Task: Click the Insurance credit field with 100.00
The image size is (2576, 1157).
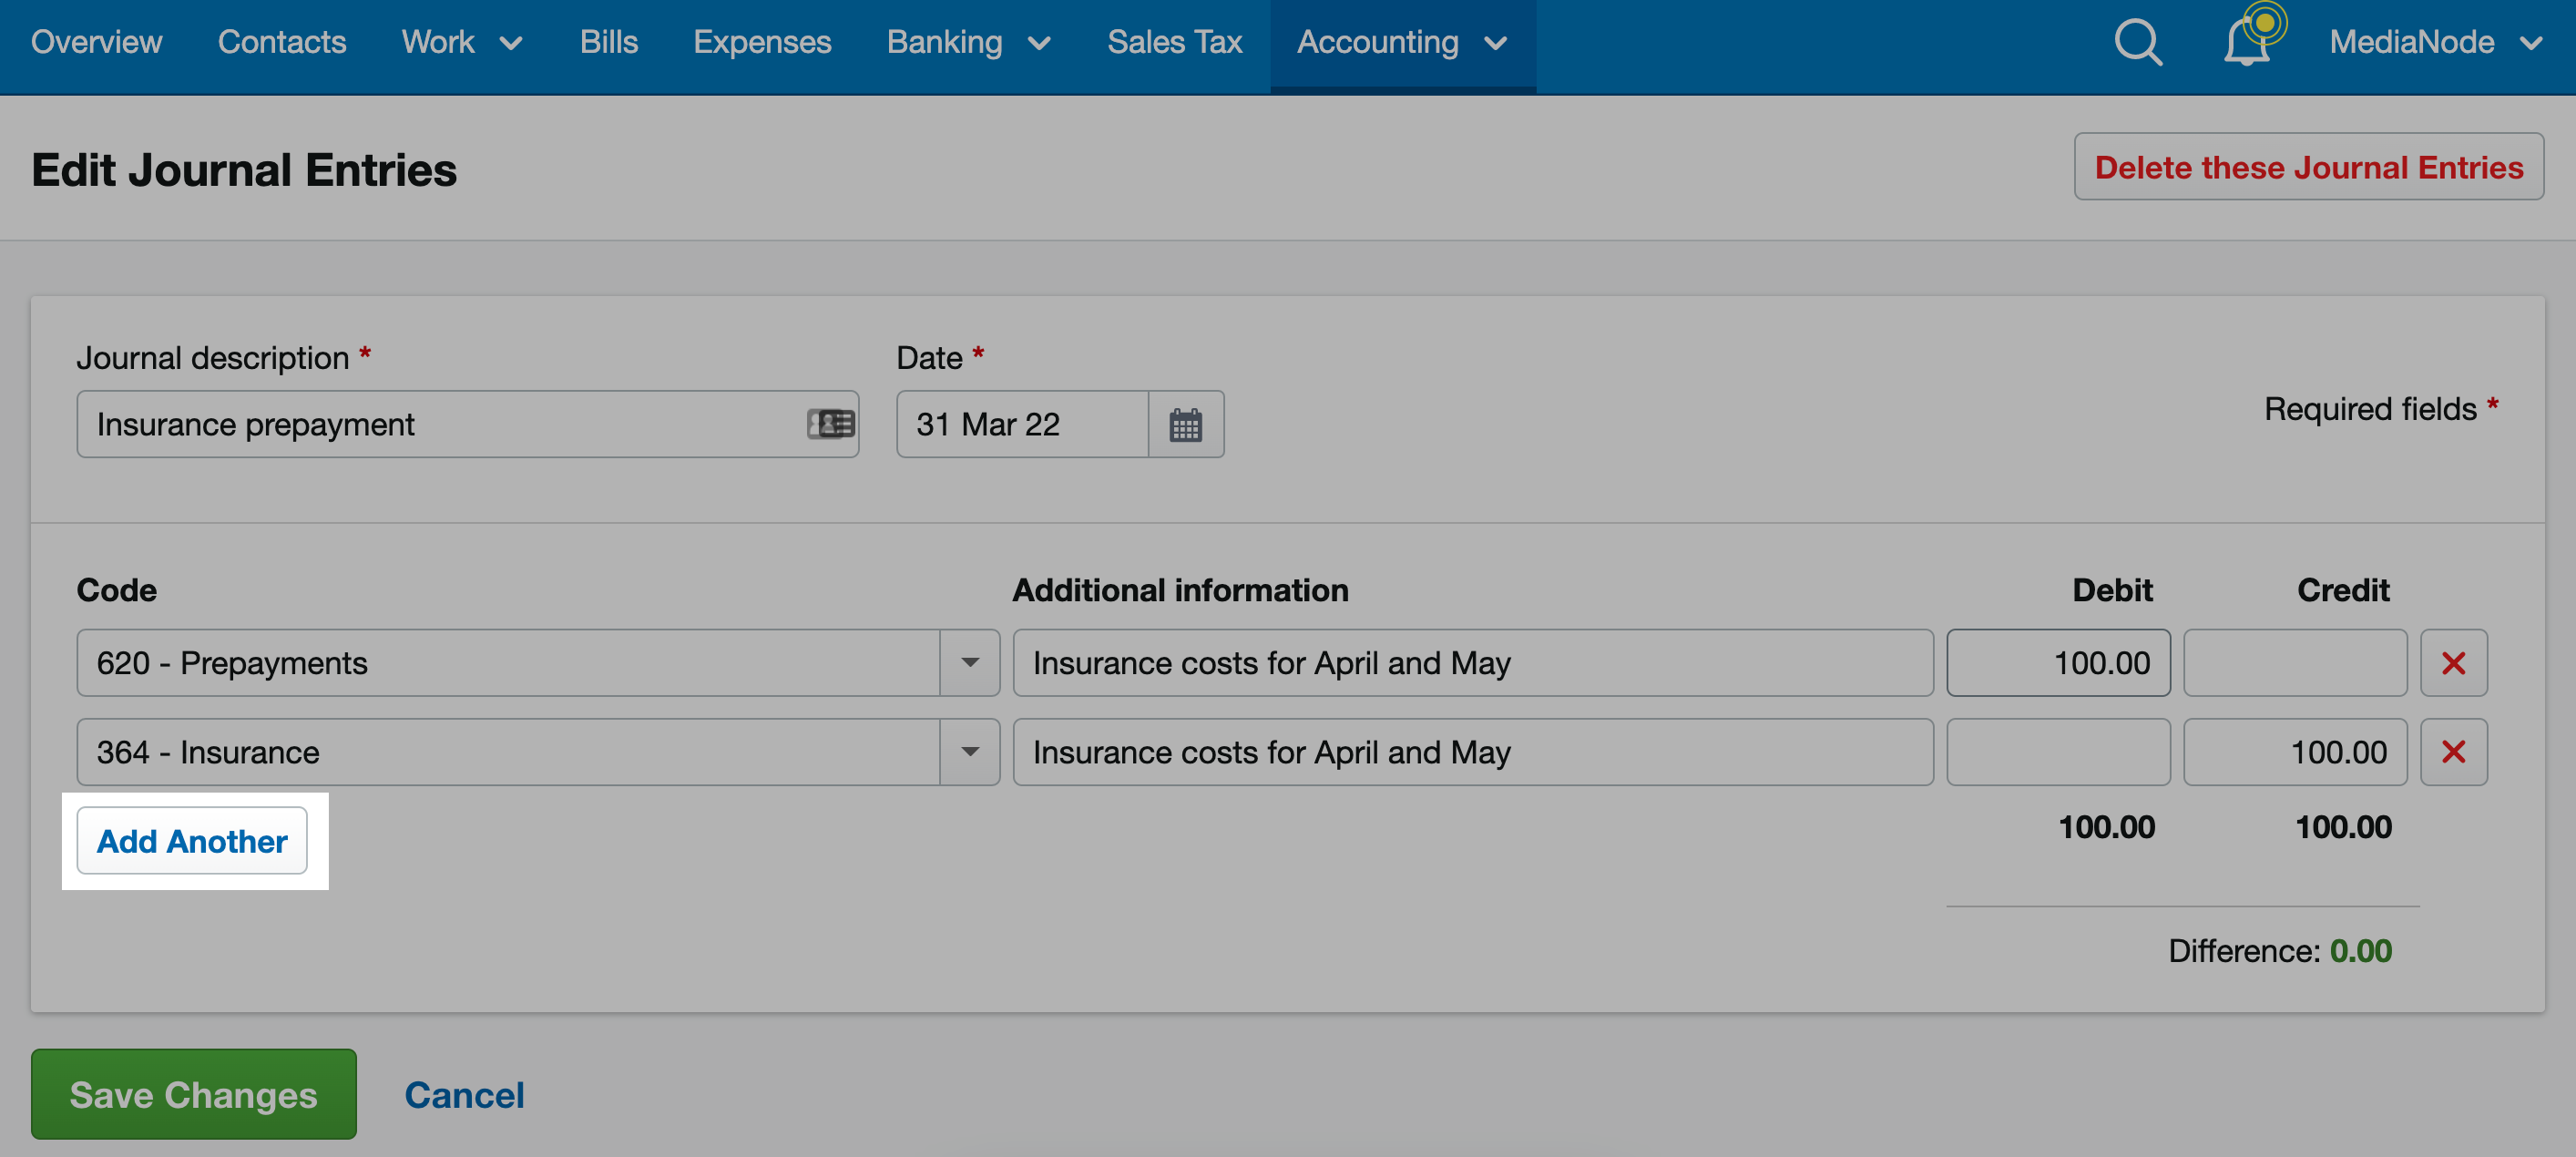Action: pos(2294,752)
